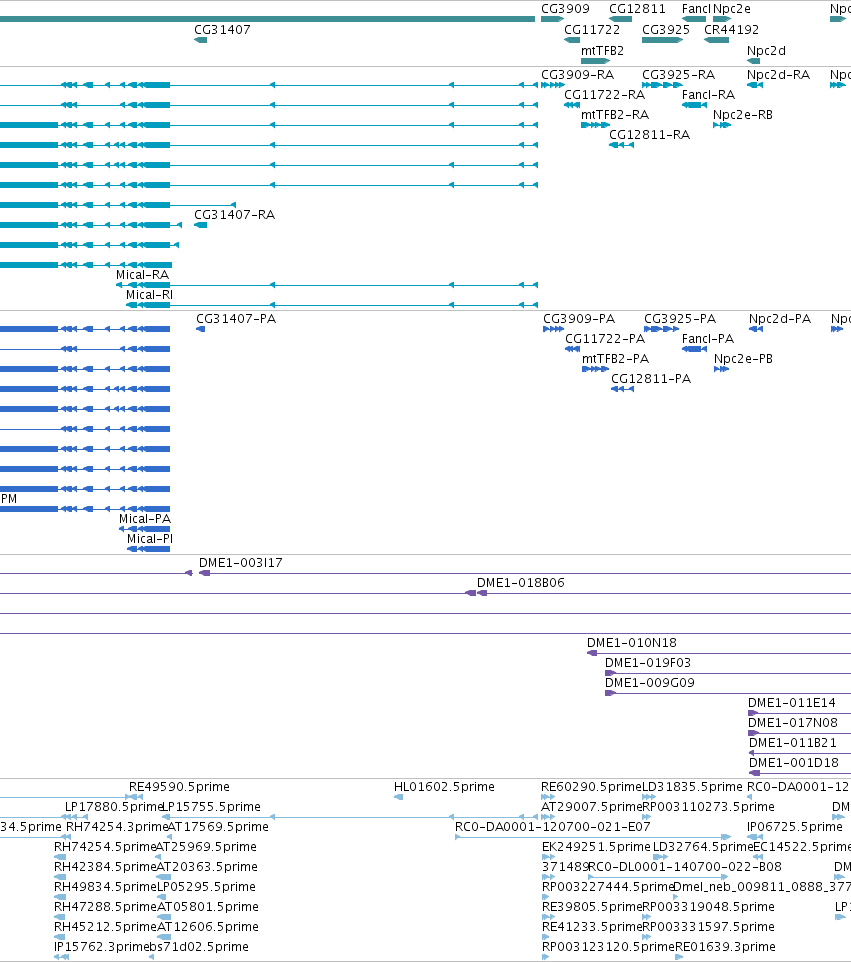Select the mtTFB2 gene label
The height and width of the screenshot is (962, 851).
[x=603, y=50]
